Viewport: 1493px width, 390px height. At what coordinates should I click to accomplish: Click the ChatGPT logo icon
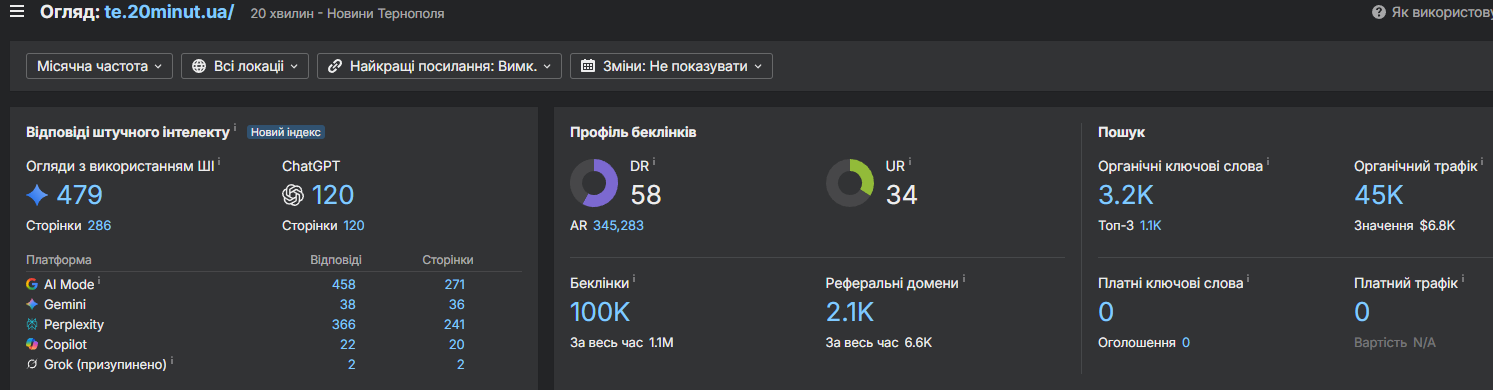293,194
